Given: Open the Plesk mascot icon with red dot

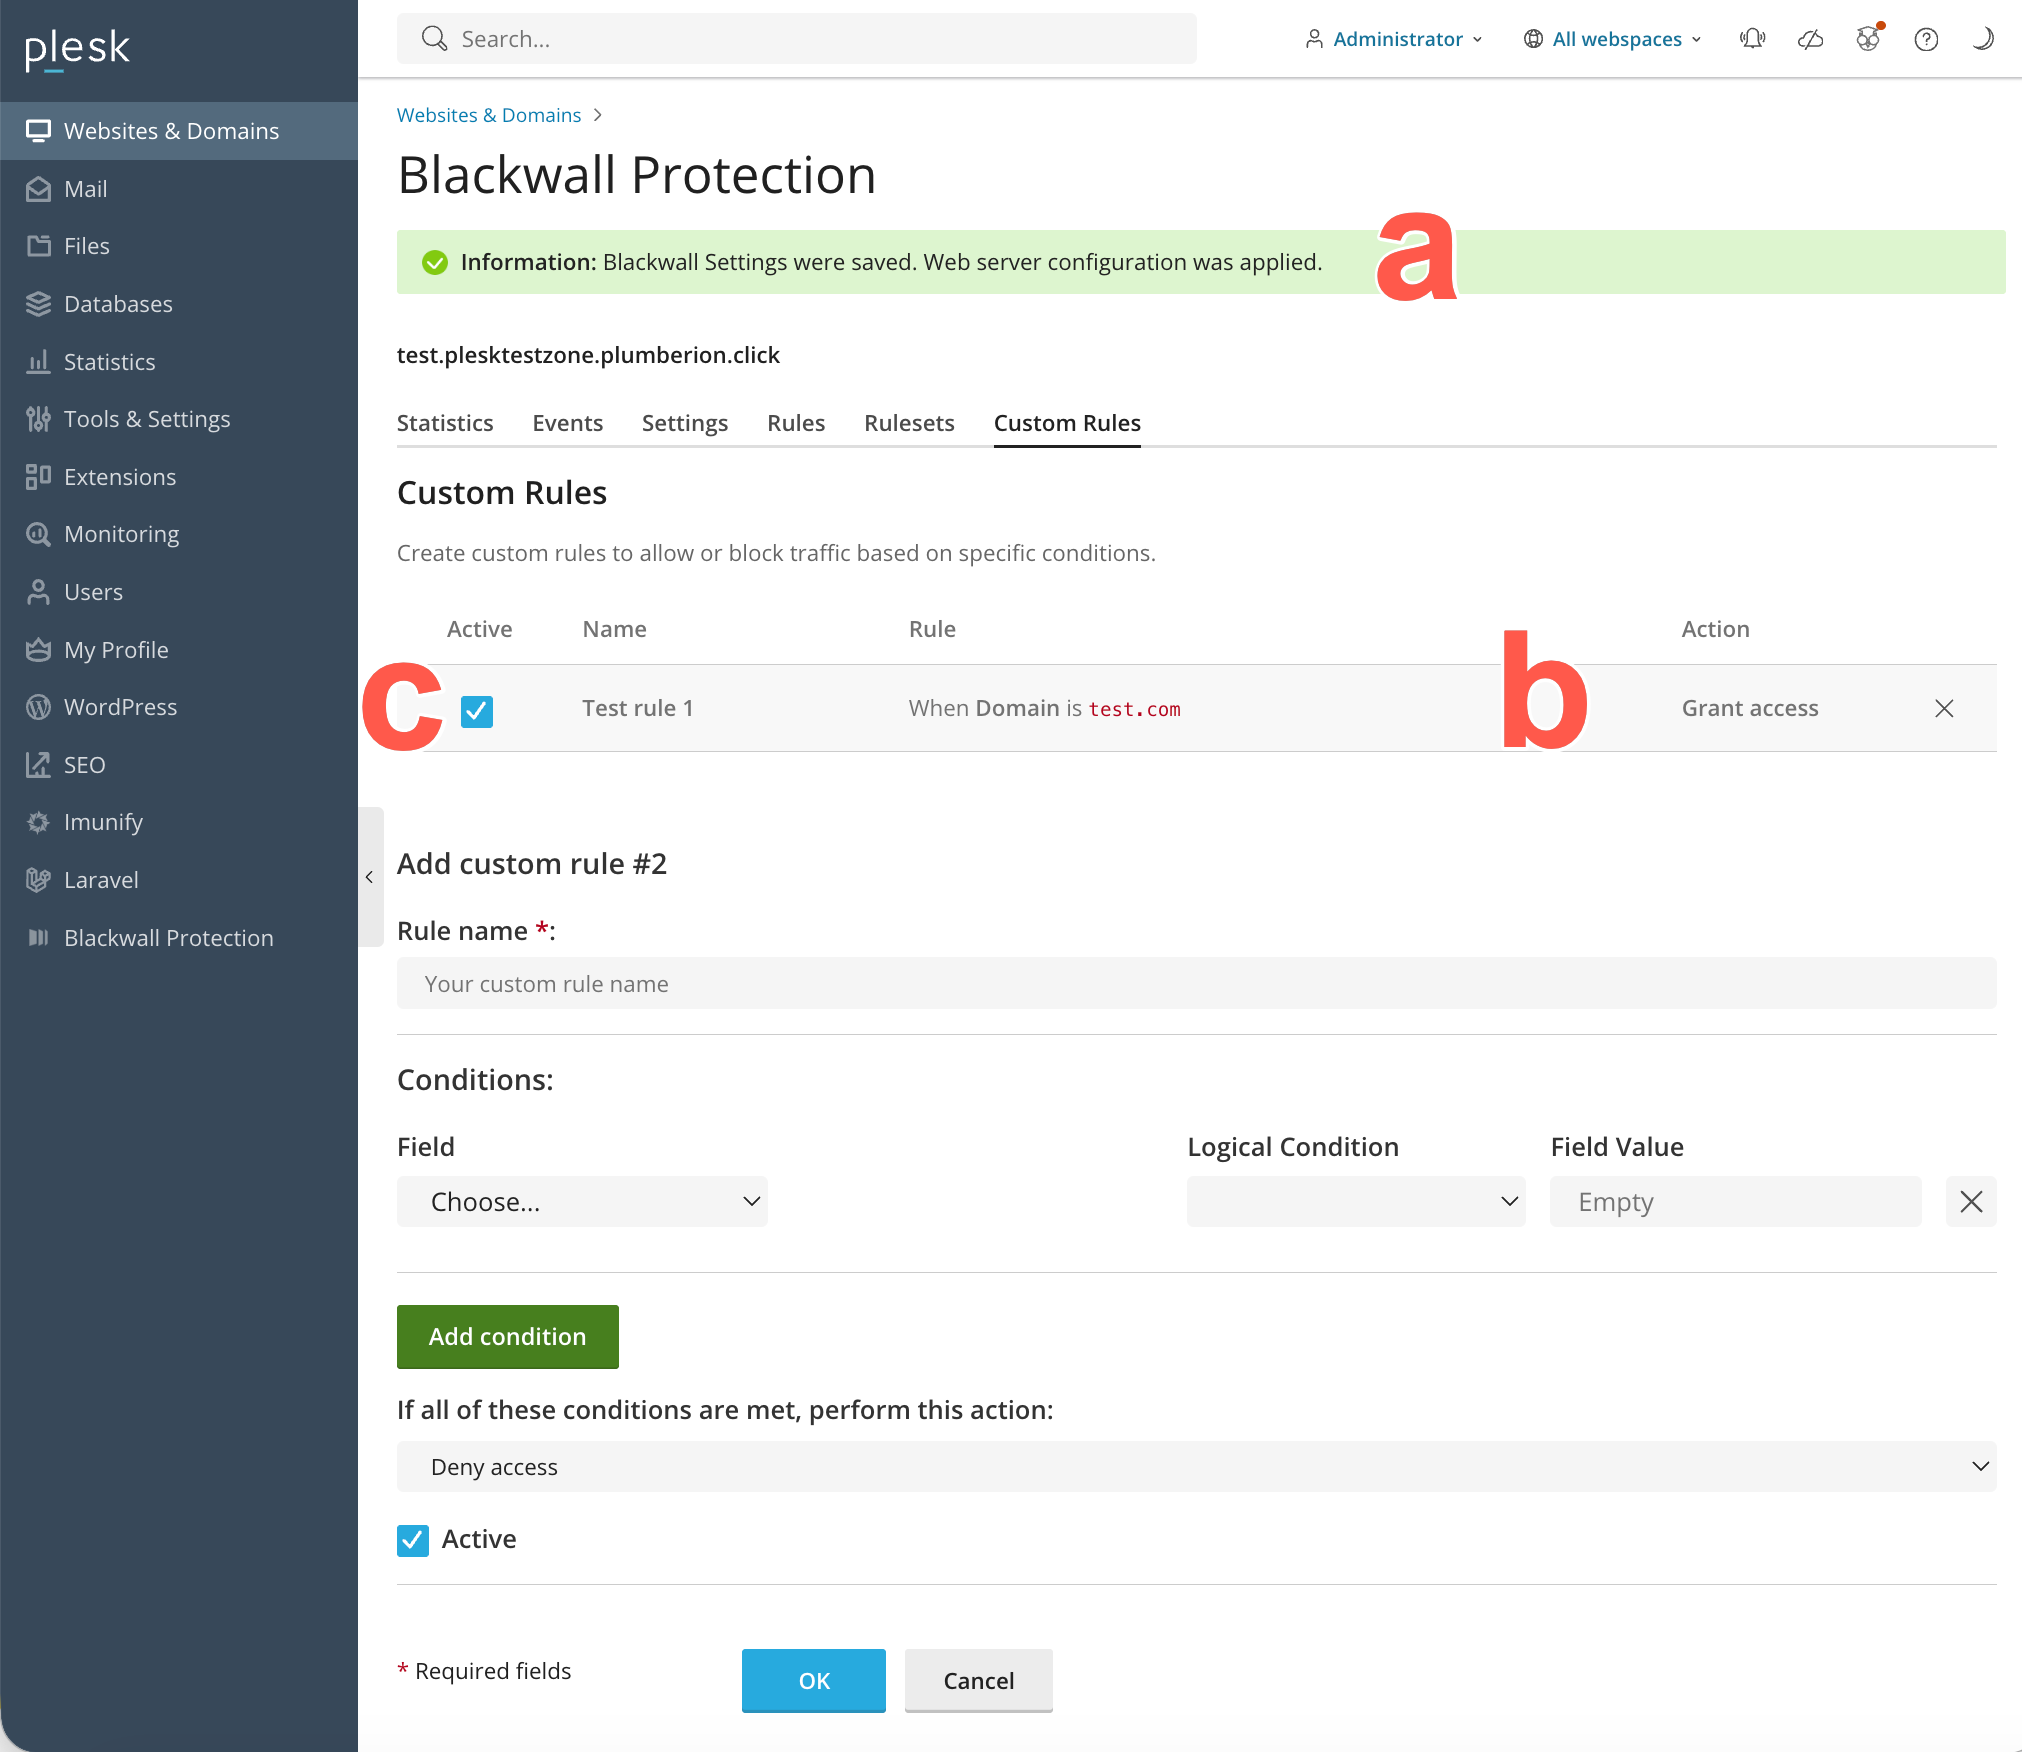Looking at the screenshot, I should [1868, 39].
